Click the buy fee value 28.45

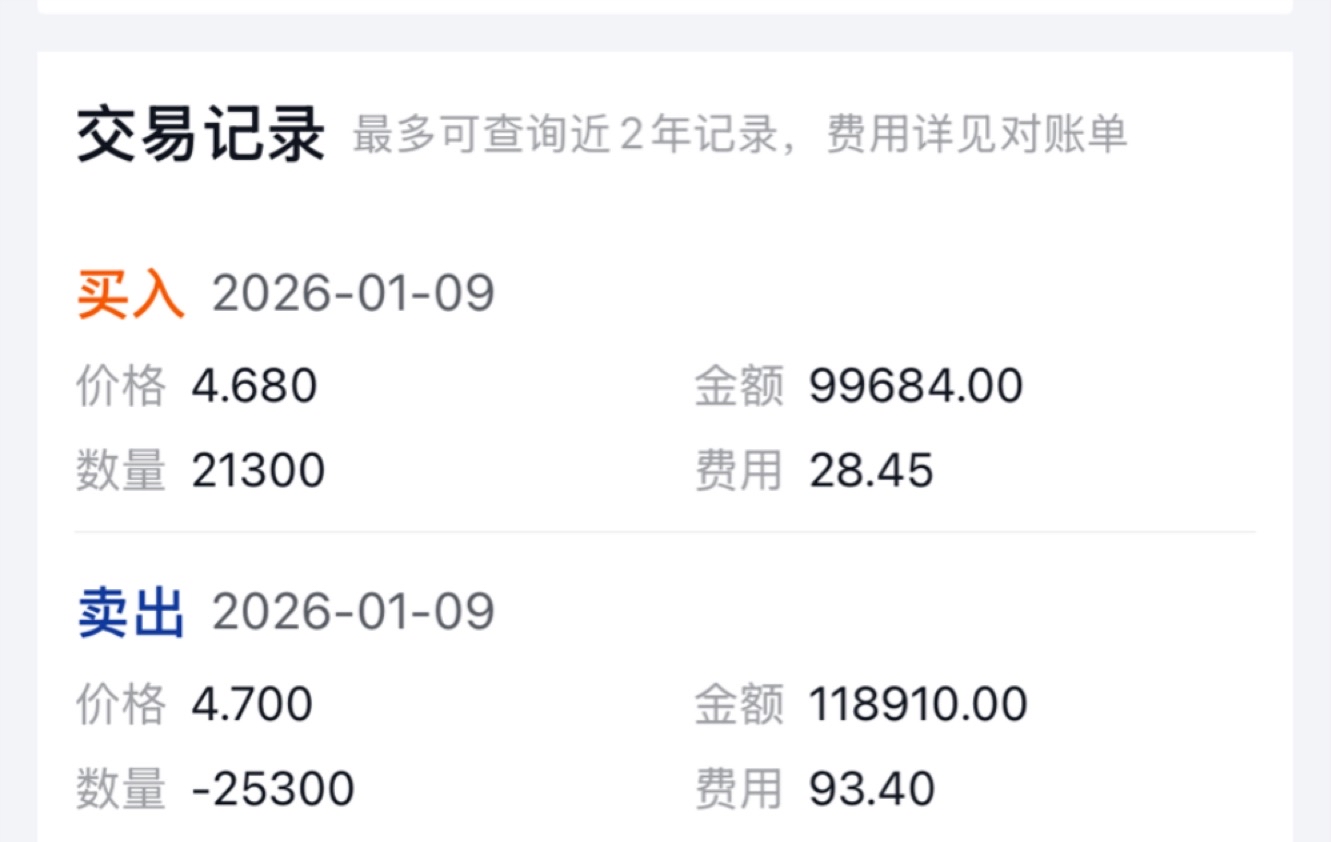pyautogui.click(x=871, y=470)
